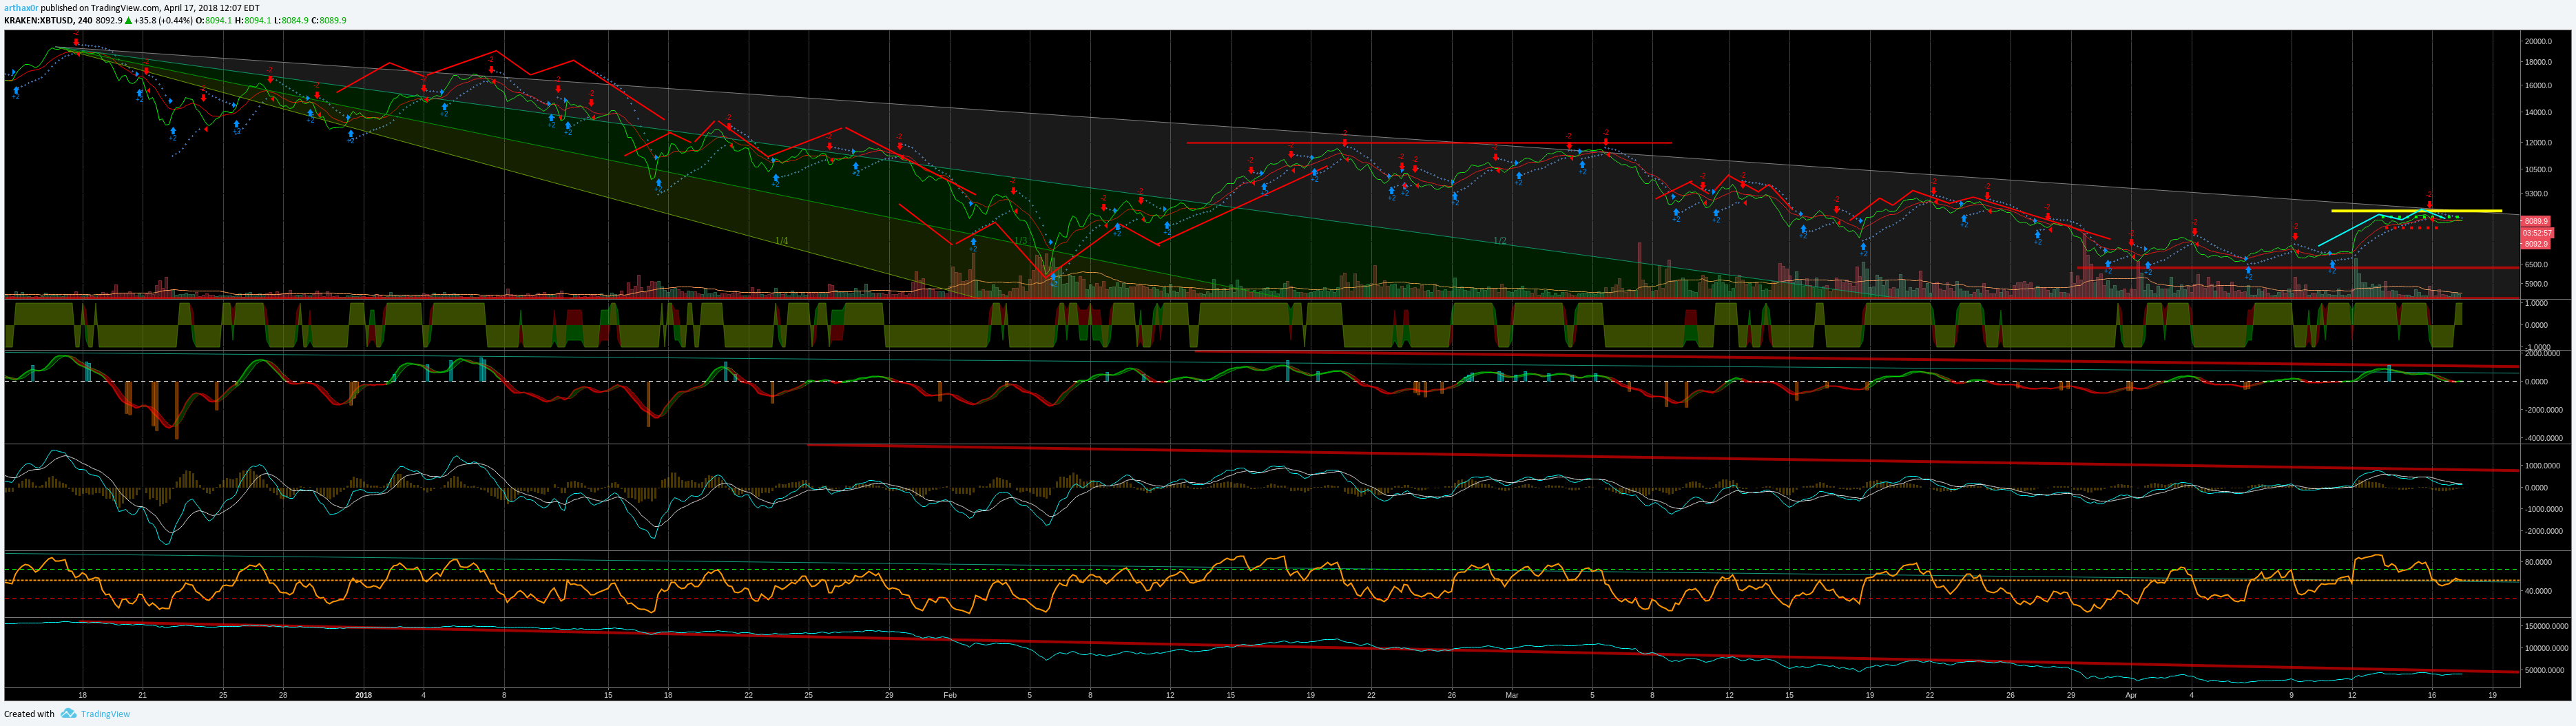The width and height of the screenshot is (2576, 726).
Task: Click the Mar label on time axis
Action: tap(1512, 695)
